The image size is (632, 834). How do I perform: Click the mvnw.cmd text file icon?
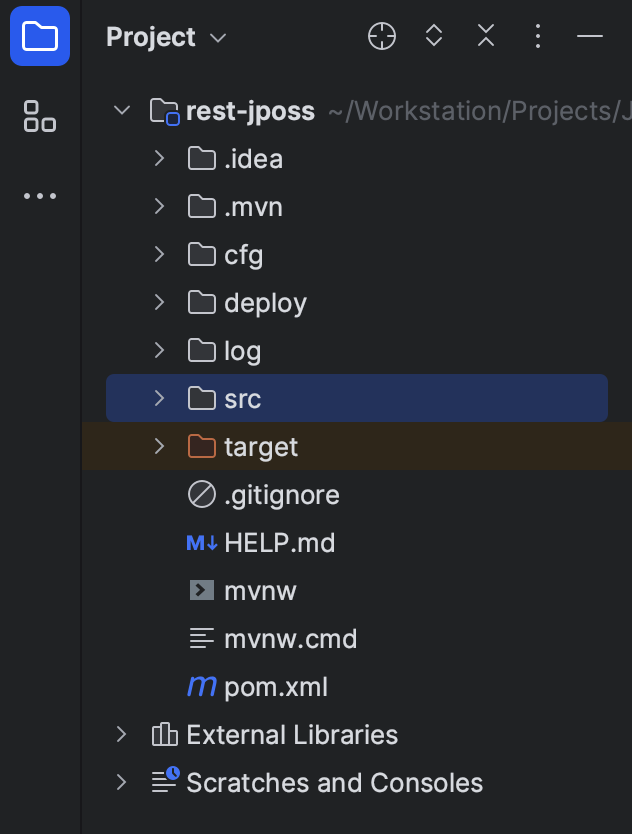point(202,638)
